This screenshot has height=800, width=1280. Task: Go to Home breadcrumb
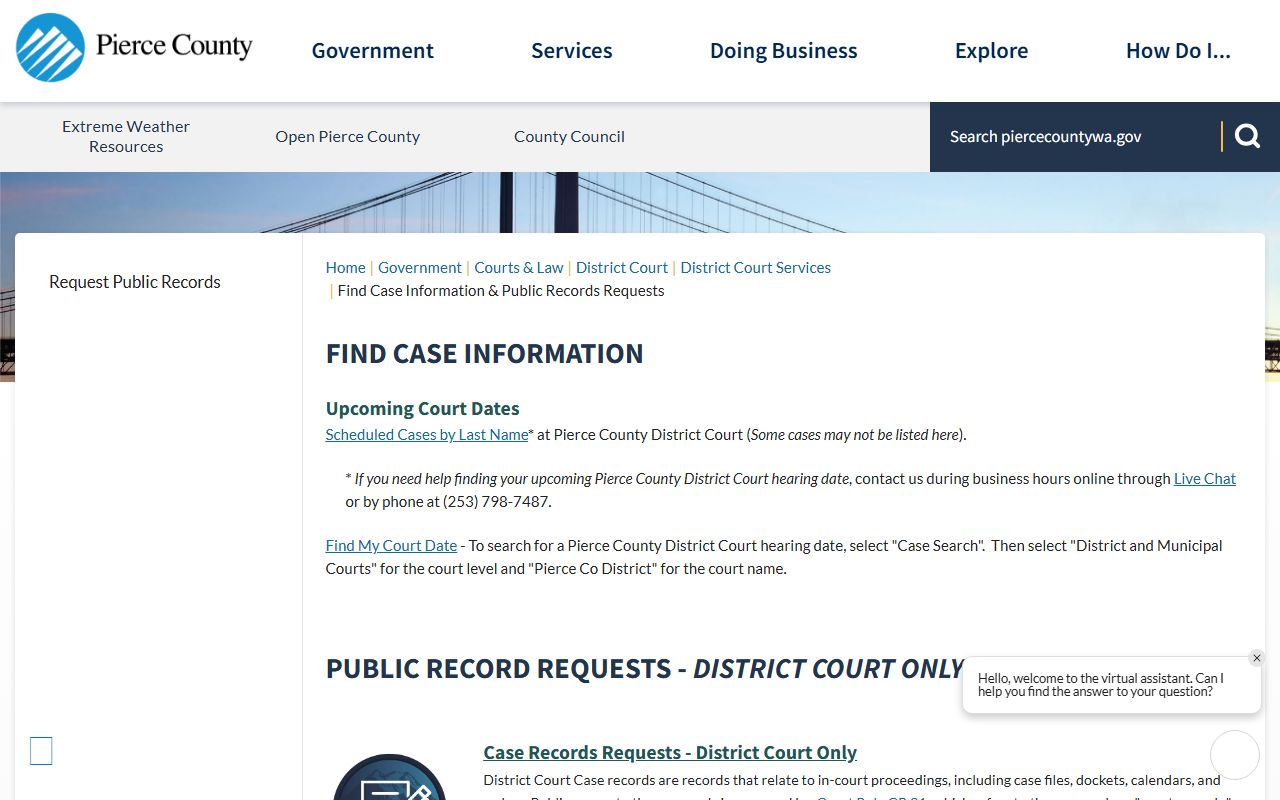click(x=345, y=267)
